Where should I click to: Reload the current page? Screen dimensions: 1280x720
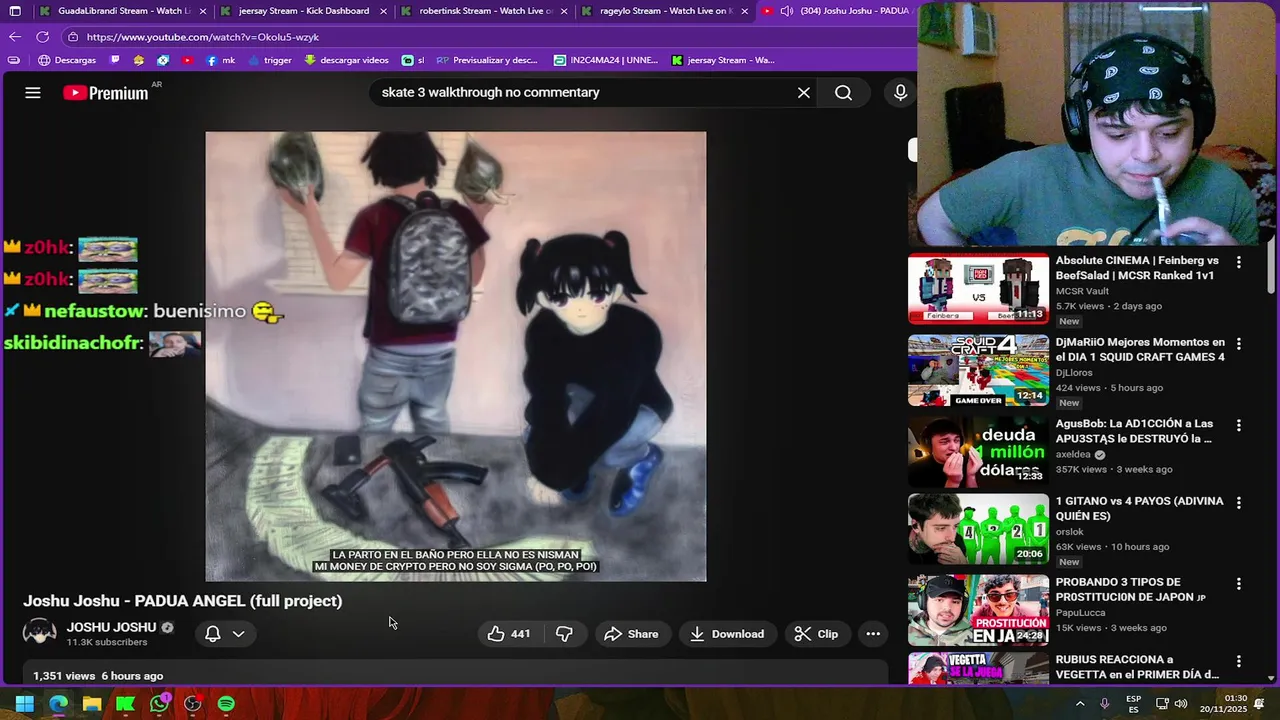pyautogui.click(x=42, y=37)
